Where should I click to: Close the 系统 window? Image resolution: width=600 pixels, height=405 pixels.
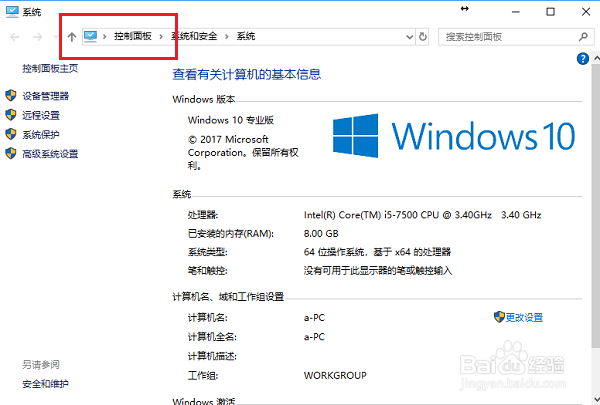pos(585,12)
